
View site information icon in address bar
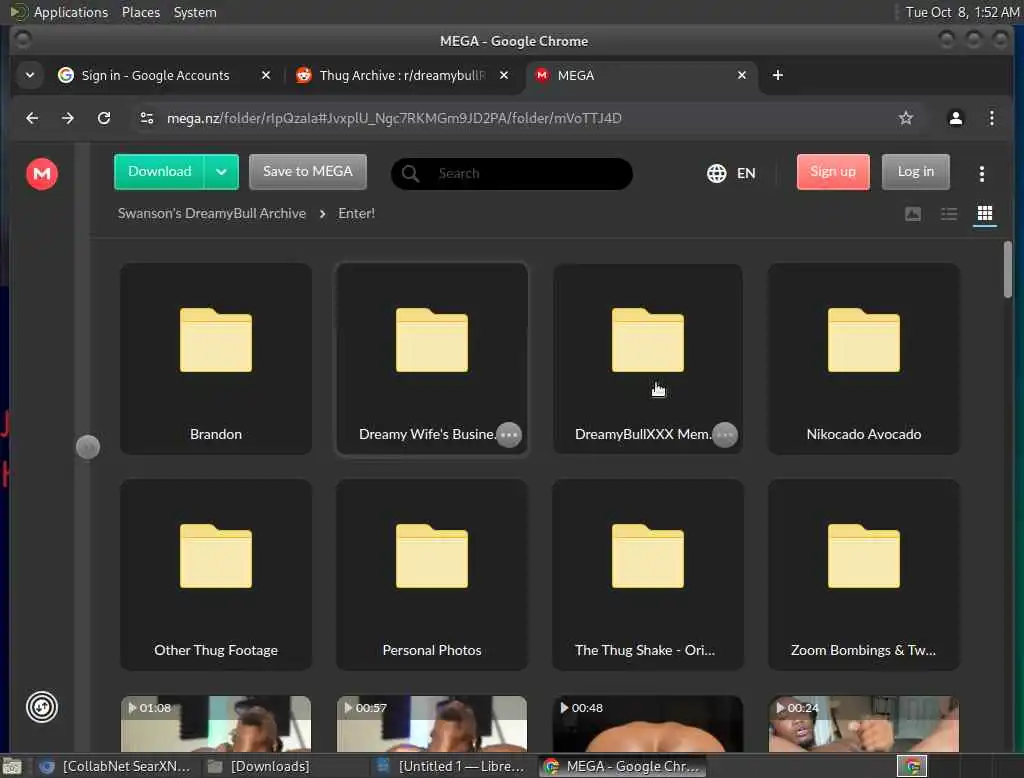(x=147, y=118)
